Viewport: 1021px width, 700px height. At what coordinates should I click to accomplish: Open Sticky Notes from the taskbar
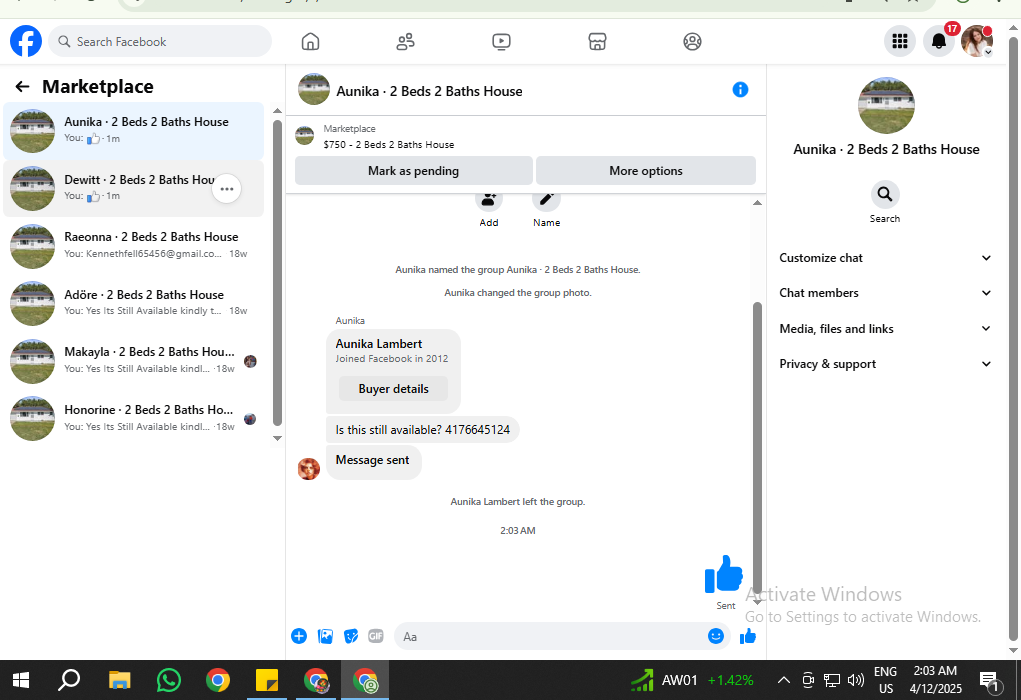267,680
